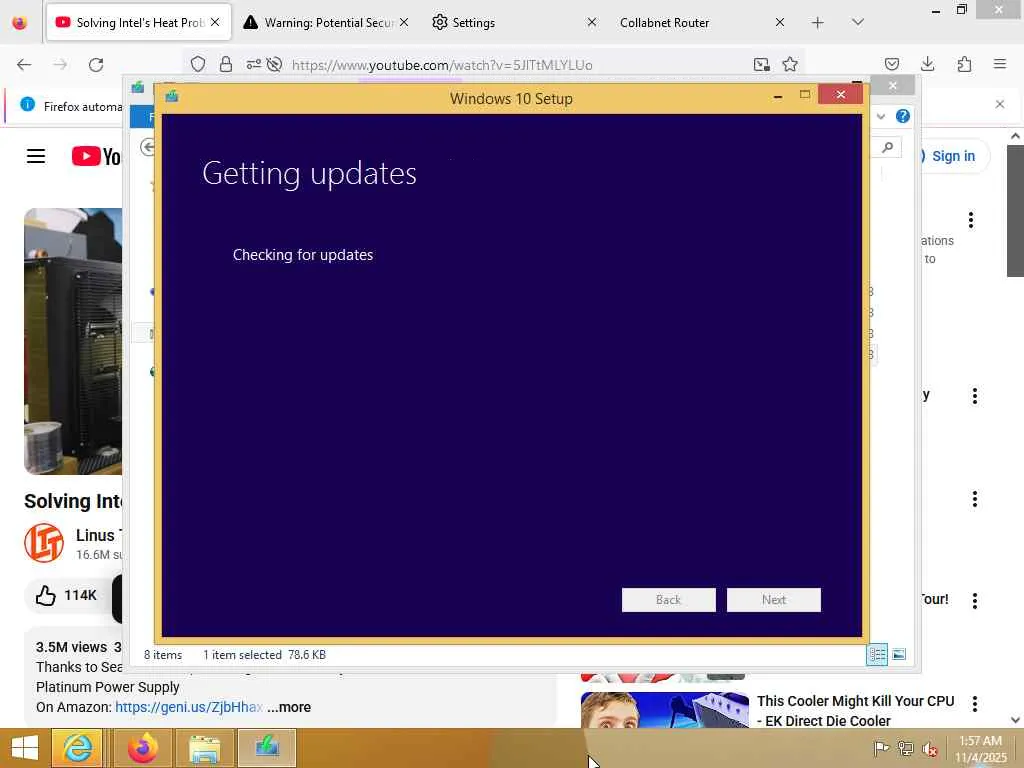Viewport: 1024px width, 768px height.
Task: Expand the File Explorer ribbon chevron
Action: [x=880, y=116]
